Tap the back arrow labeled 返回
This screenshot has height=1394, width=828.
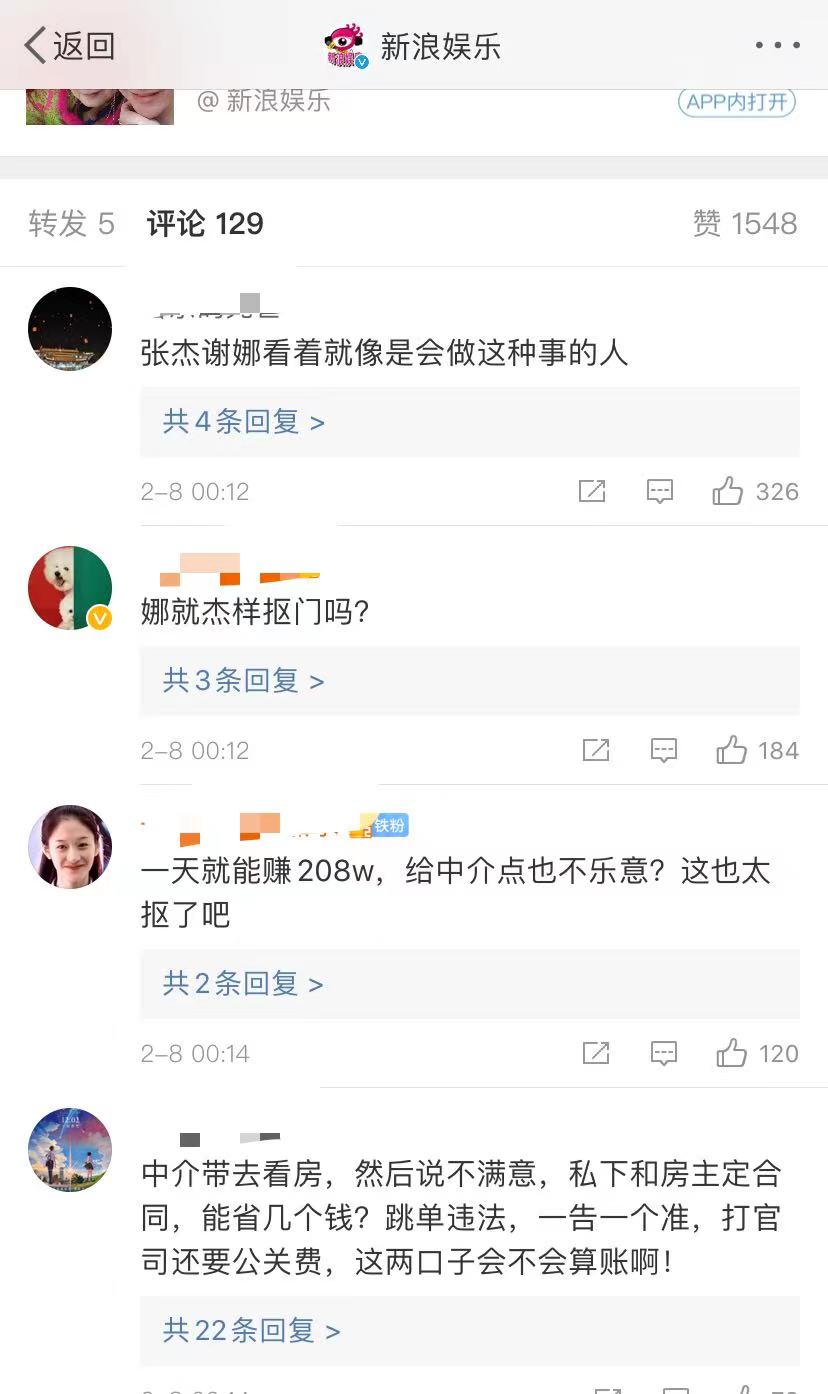tap(69, 45)
